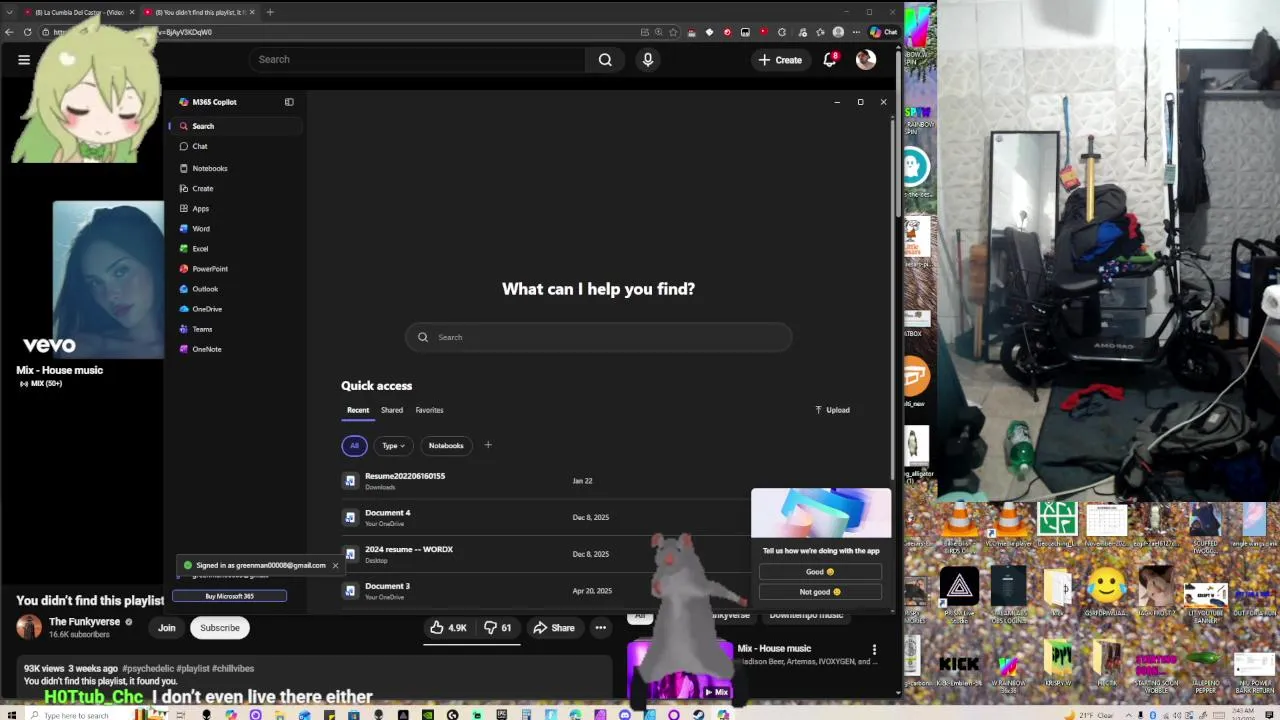
Task: Subscribe to The Funkyverse channel
Action: tap(220, 628)
